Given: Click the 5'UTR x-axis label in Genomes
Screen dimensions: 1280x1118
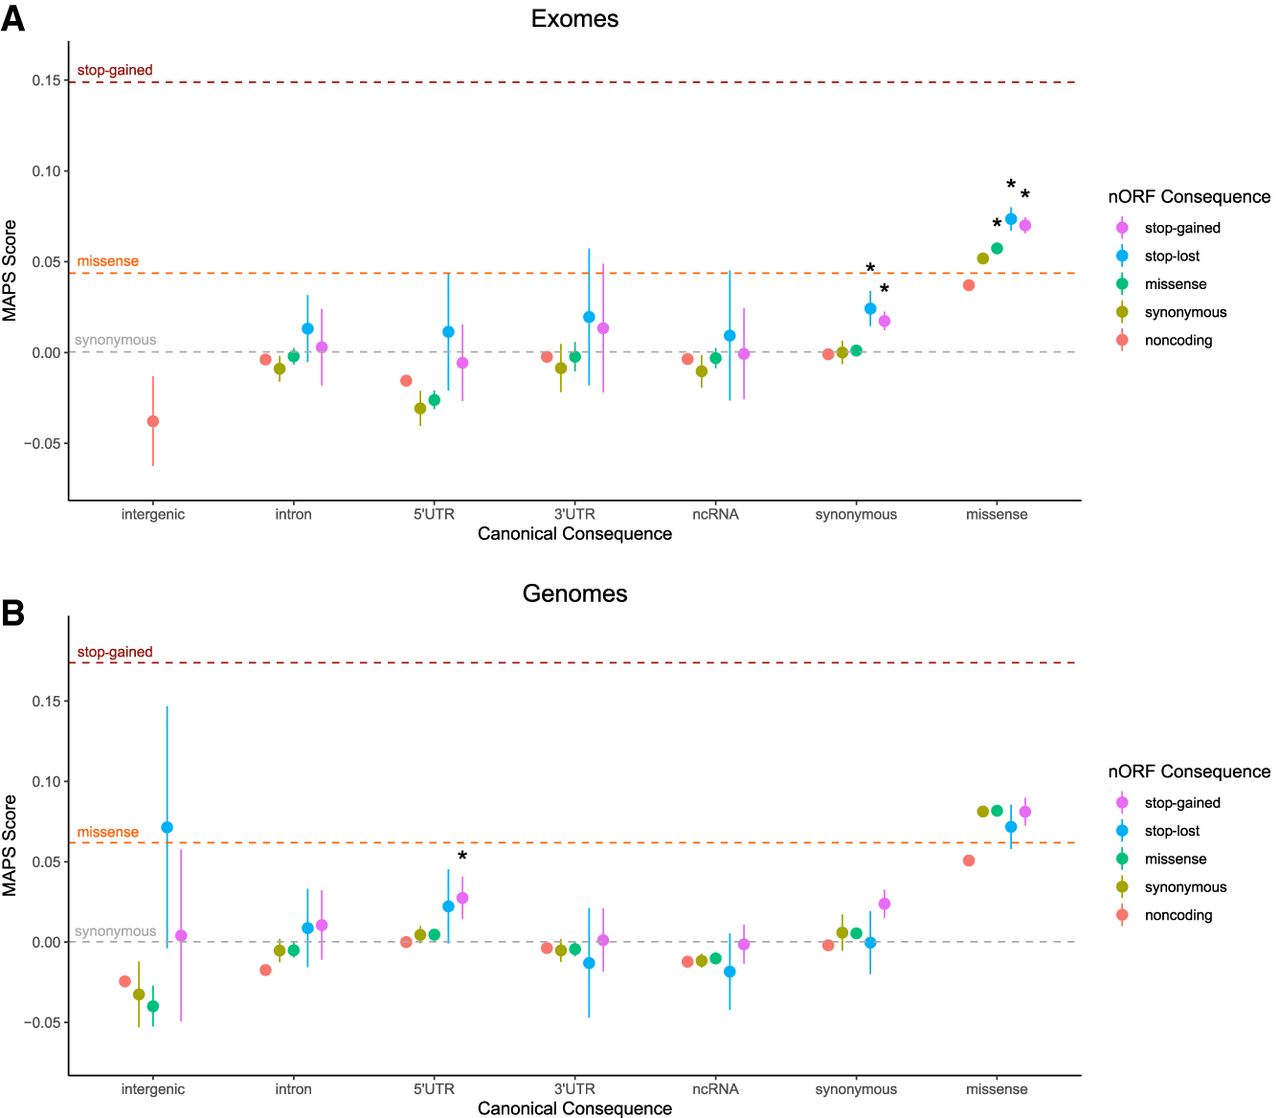Looking at the screenshot, I should tap(434, 1089).
